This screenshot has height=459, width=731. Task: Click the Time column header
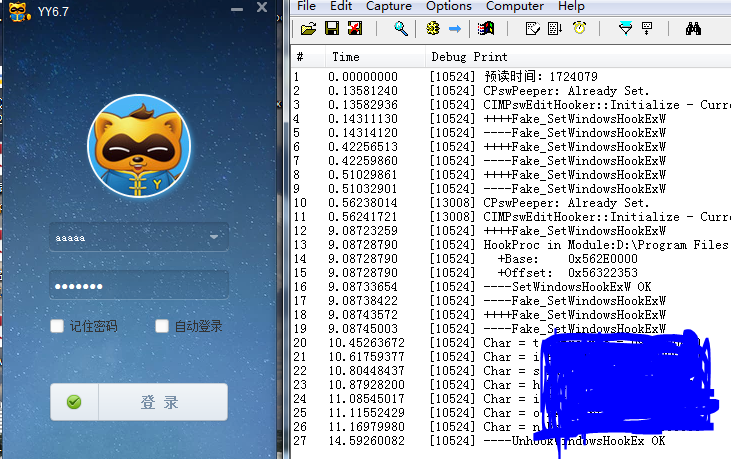coord(375,57)
